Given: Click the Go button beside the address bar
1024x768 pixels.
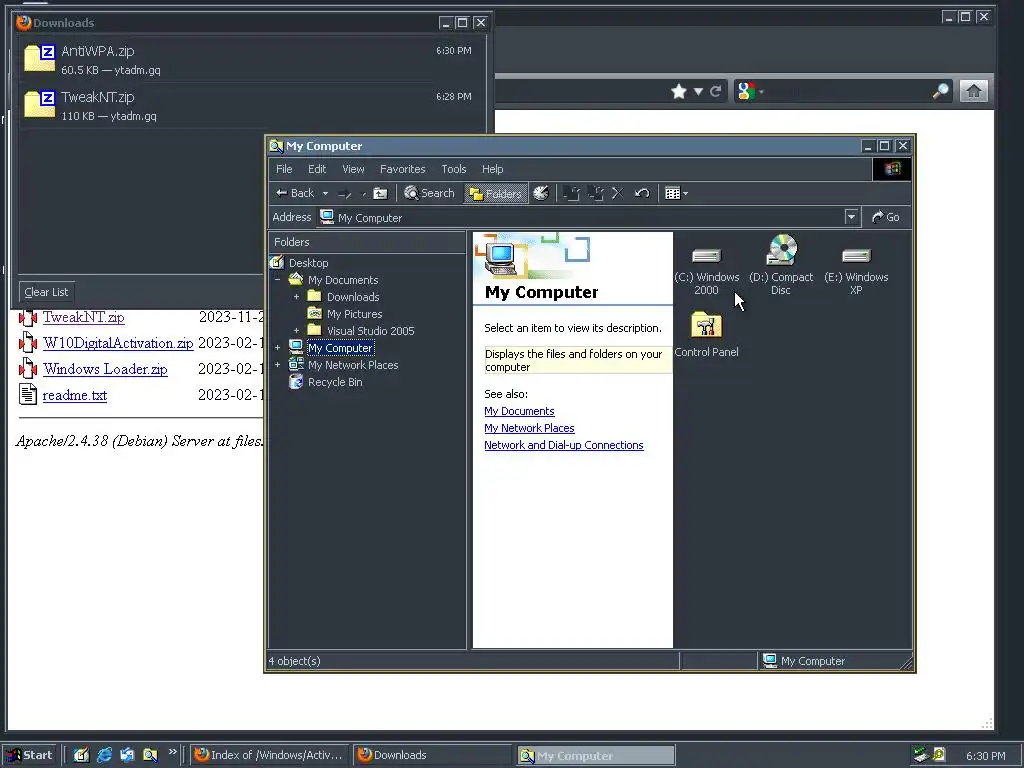Looking at the screenshot, I should (886, 217).
